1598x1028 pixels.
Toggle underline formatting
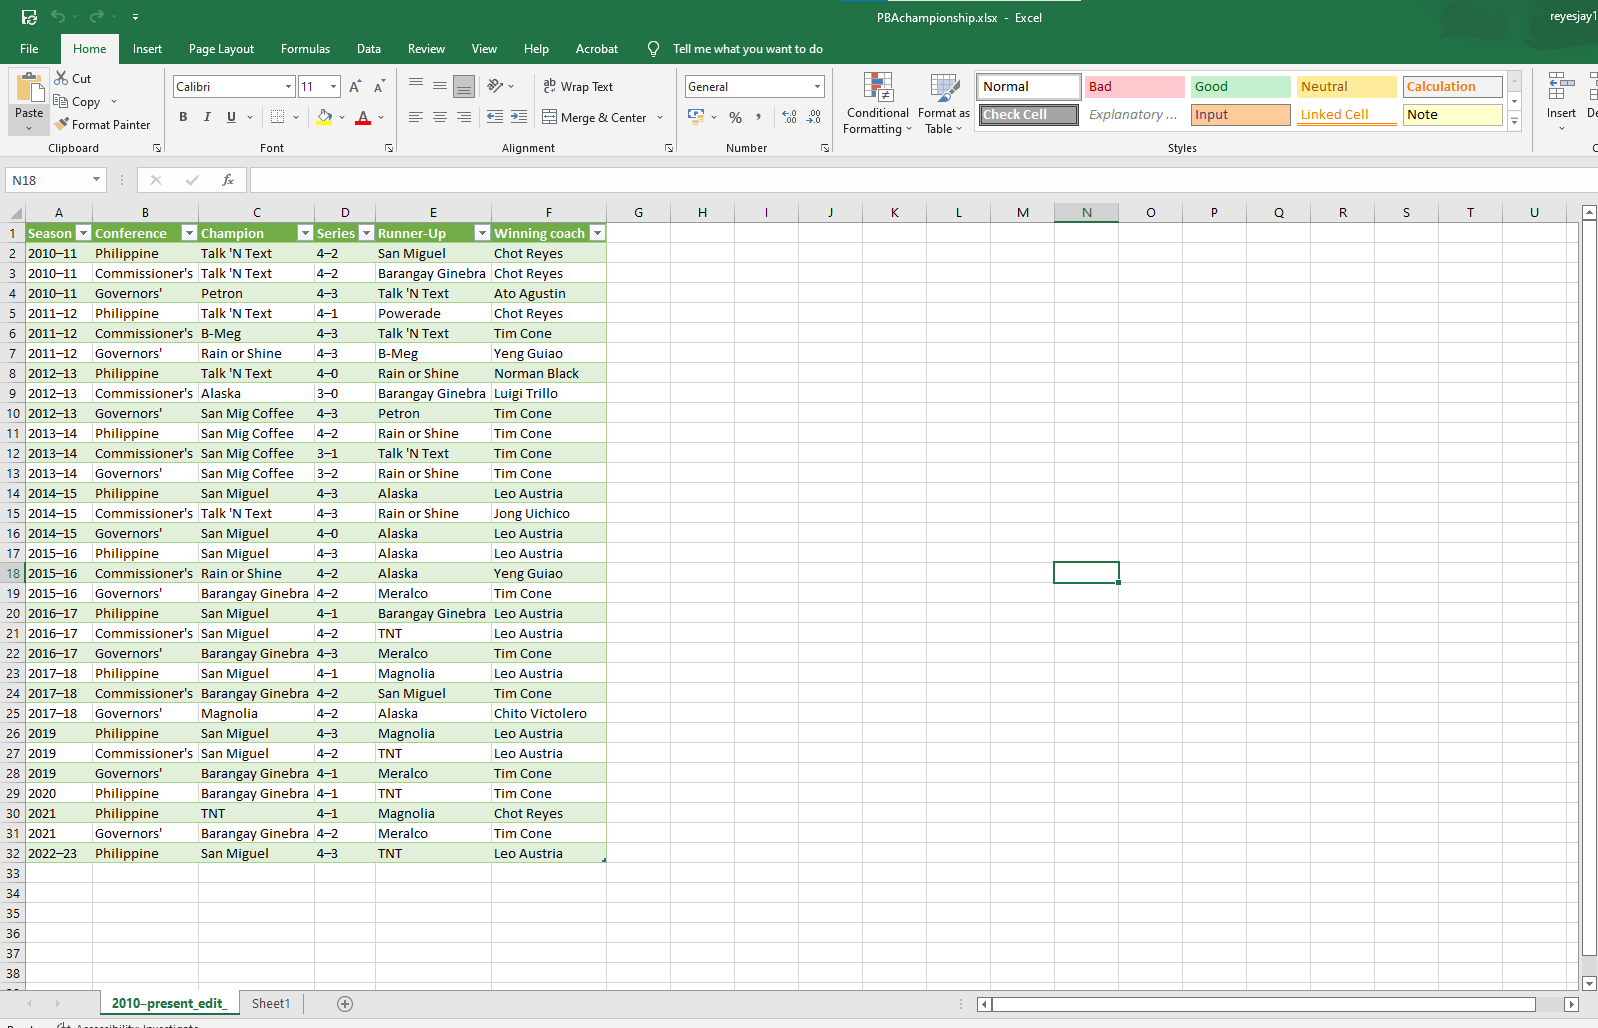[231, 117]
